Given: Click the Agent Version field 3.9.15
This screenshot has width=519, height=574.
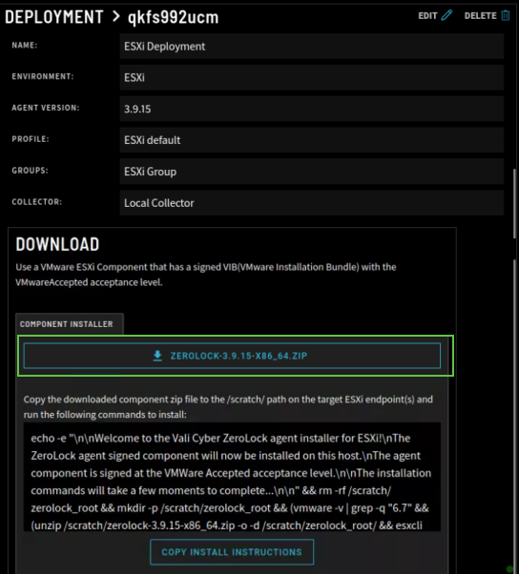Looking at the screenshot, I should click(311, 109).
